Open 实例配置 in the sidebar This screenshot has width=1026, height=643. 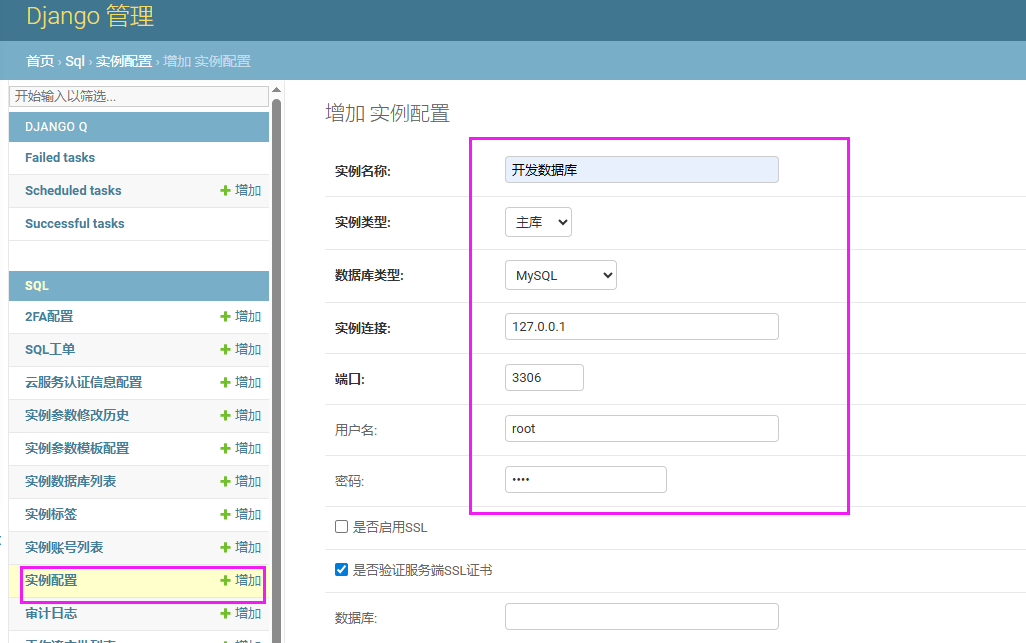pos(51,581)
